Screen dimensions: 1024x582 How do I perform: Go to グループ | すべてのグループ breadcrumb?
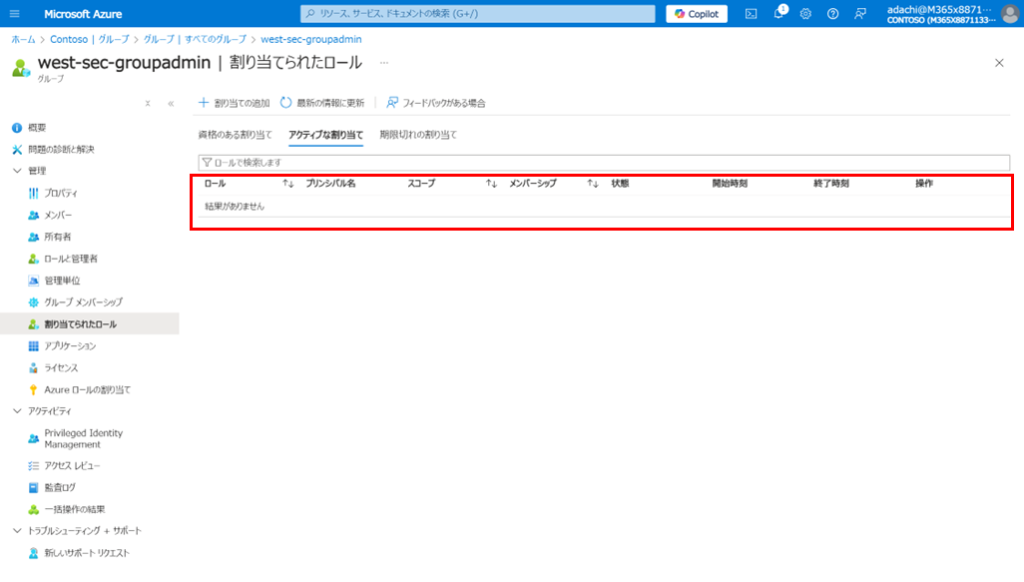[x=195, y=39]
